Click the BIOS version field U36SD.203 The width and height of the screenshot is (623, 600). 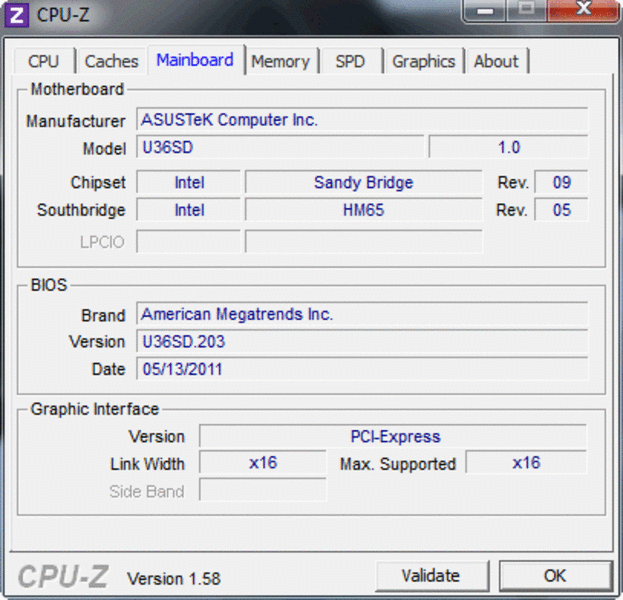tap(362, 341)
